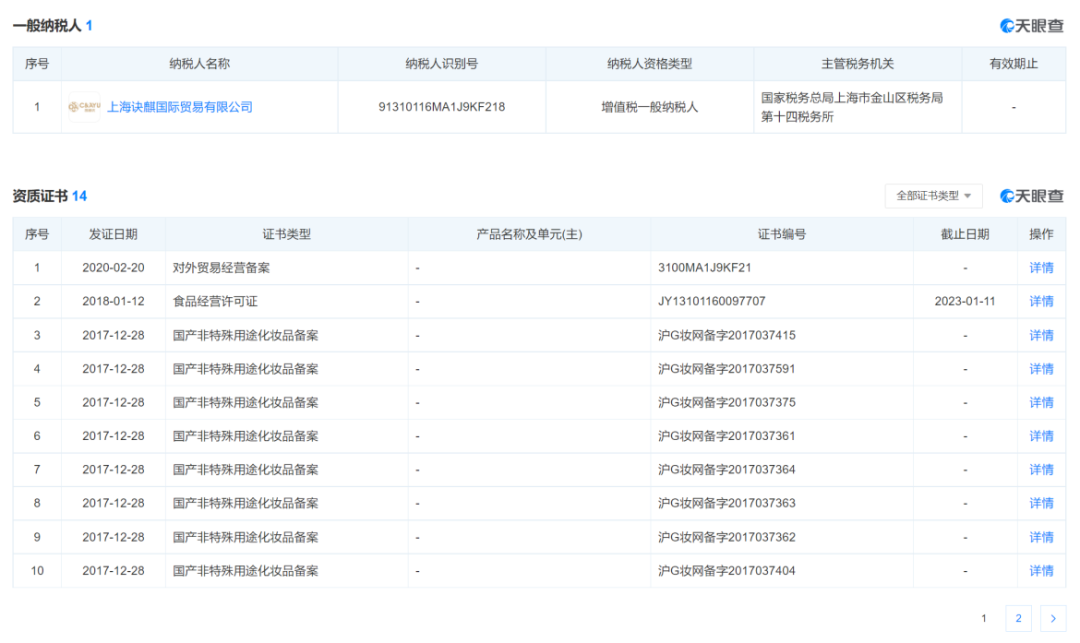Select page 1 in pagination
This screenshot has width=1080, height=643.
984,618
